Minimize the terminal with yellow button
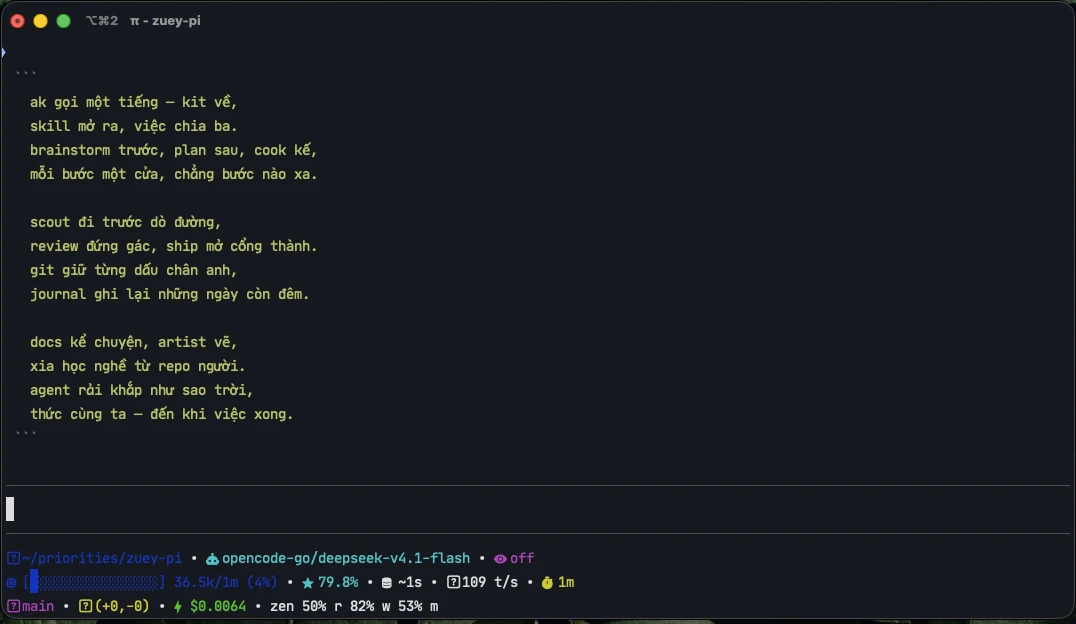The image size is (1076, 624). click(40, 21)
